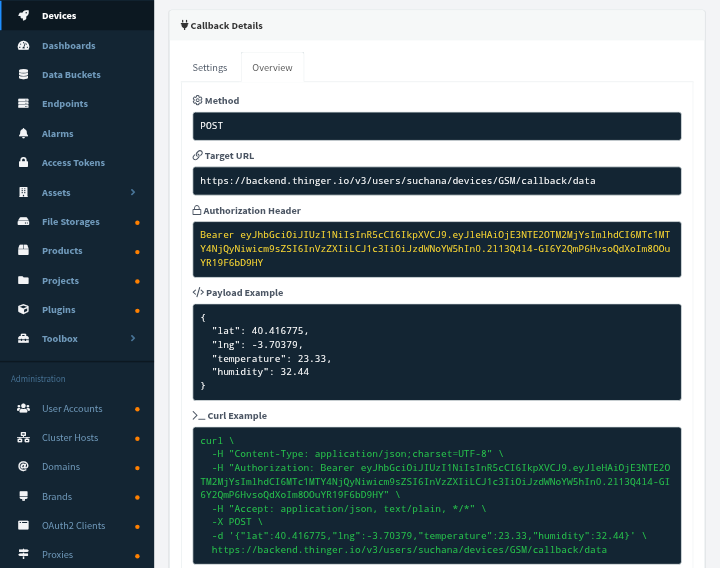Click the Assets building icon
Screen dimensions: 720x568
tap(23, 192)
